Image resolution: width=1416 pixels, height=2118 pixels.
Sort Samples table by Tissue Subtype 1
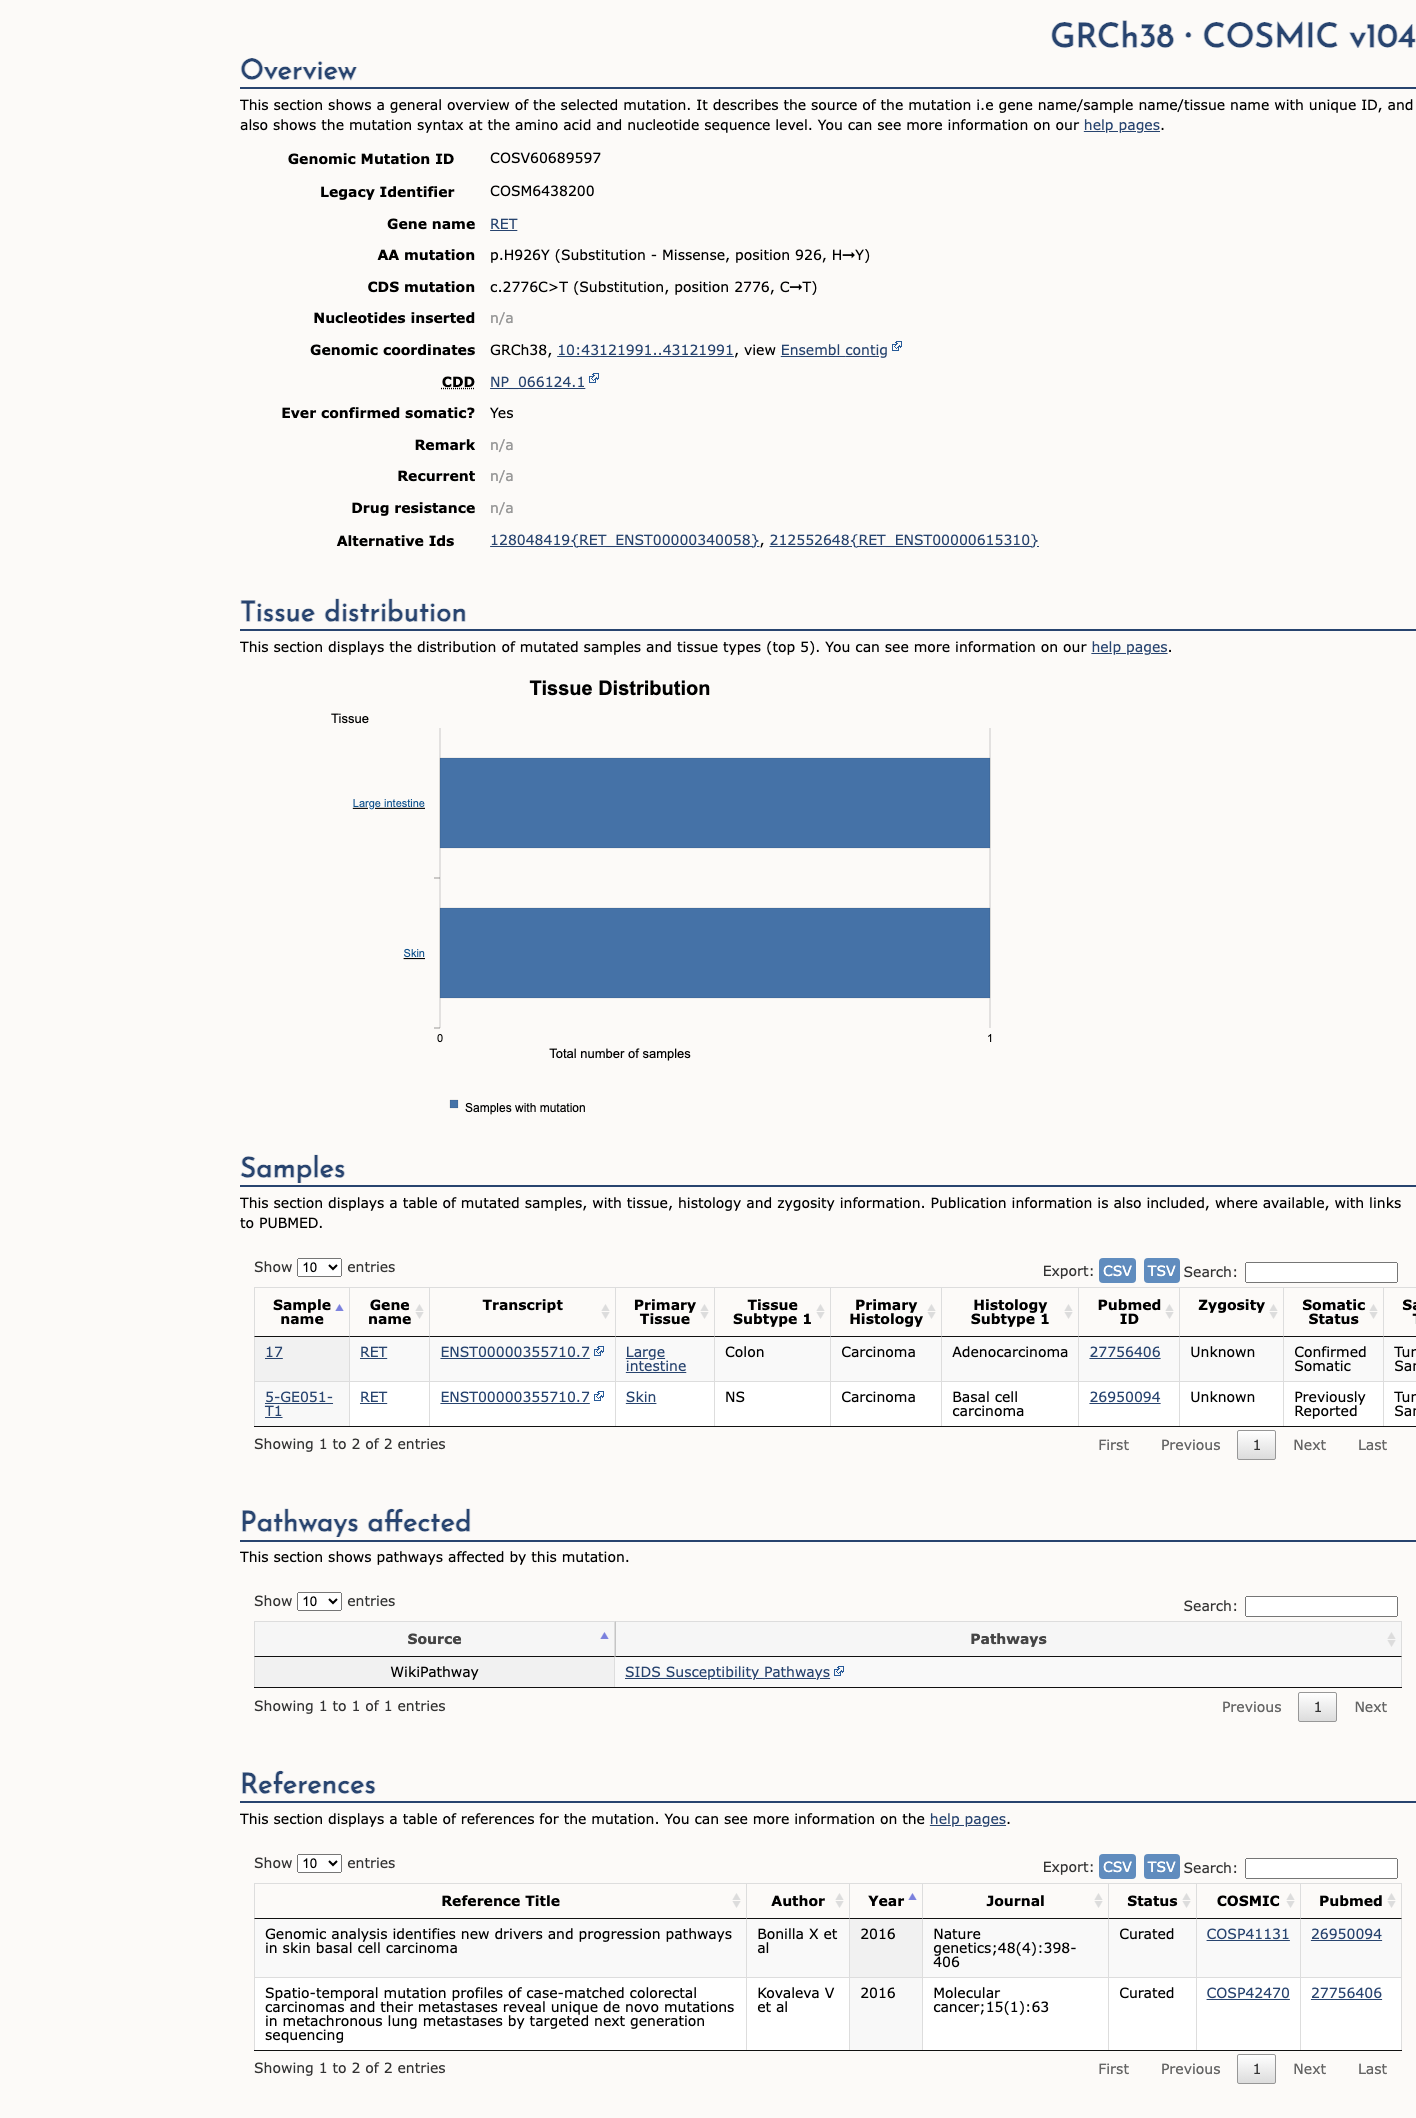pyautogui.click(x=772, y=1312)
